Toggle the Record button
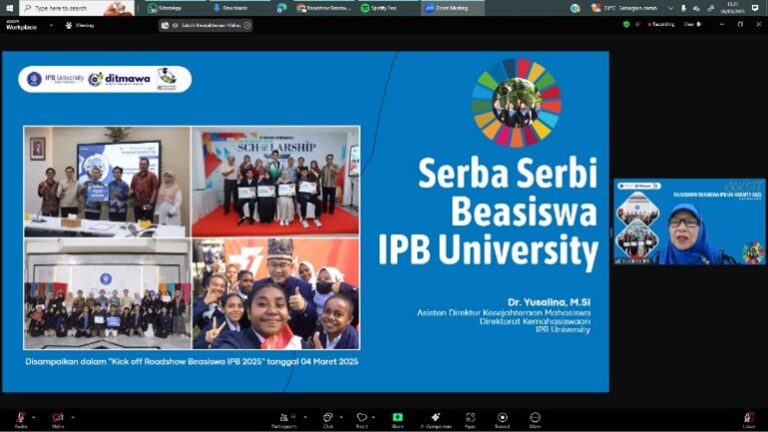This screenshot has height=432, width=768. [x=502, y=418]
